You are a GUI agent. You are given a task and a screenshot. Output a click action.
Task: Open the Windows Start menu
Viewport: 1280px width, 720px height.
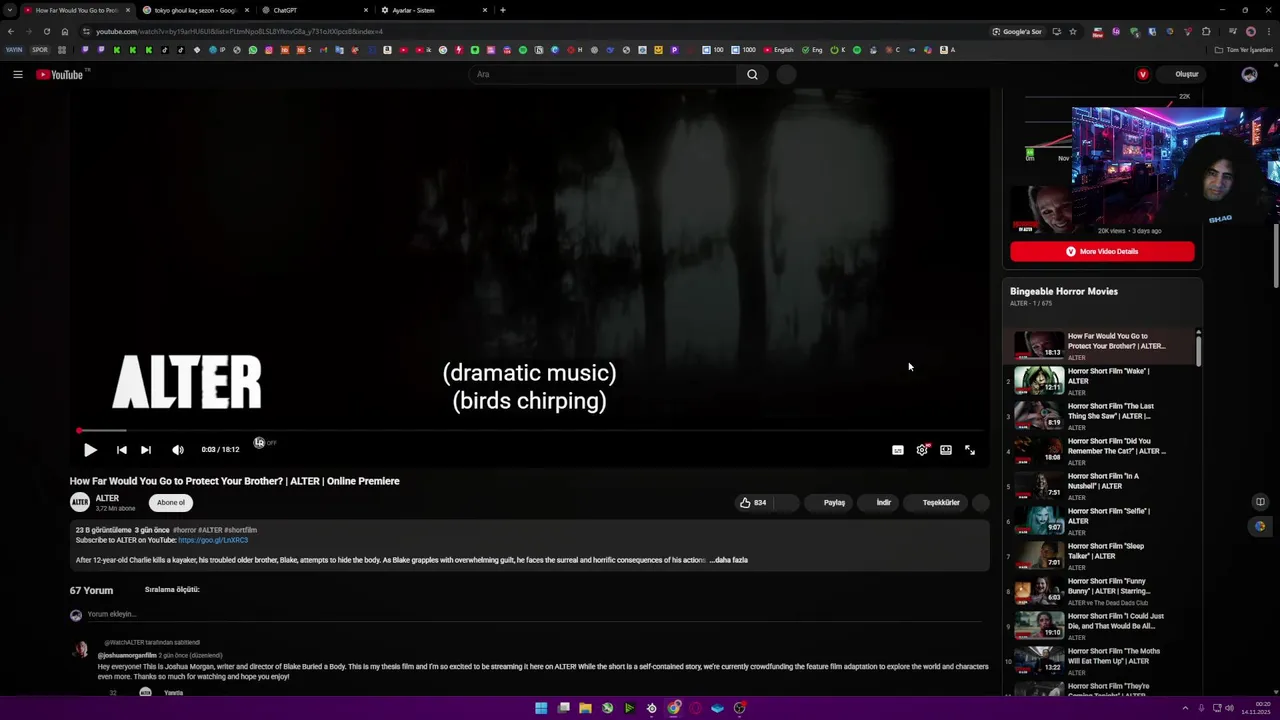(541, 708)
